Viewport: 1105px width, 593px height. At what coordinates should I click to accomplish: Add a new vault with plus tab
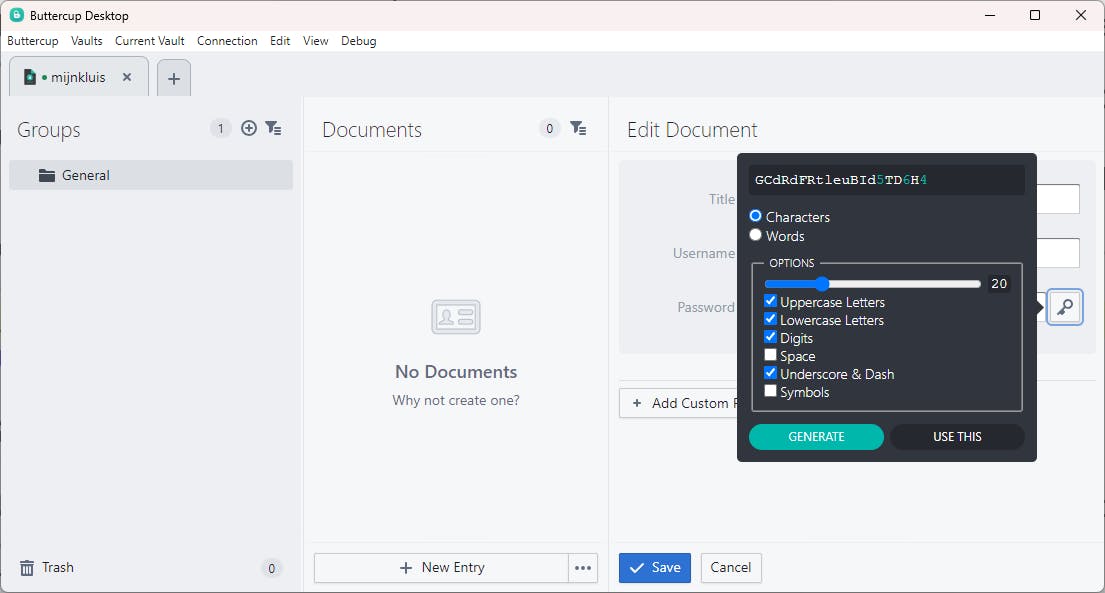coord(174,78)
